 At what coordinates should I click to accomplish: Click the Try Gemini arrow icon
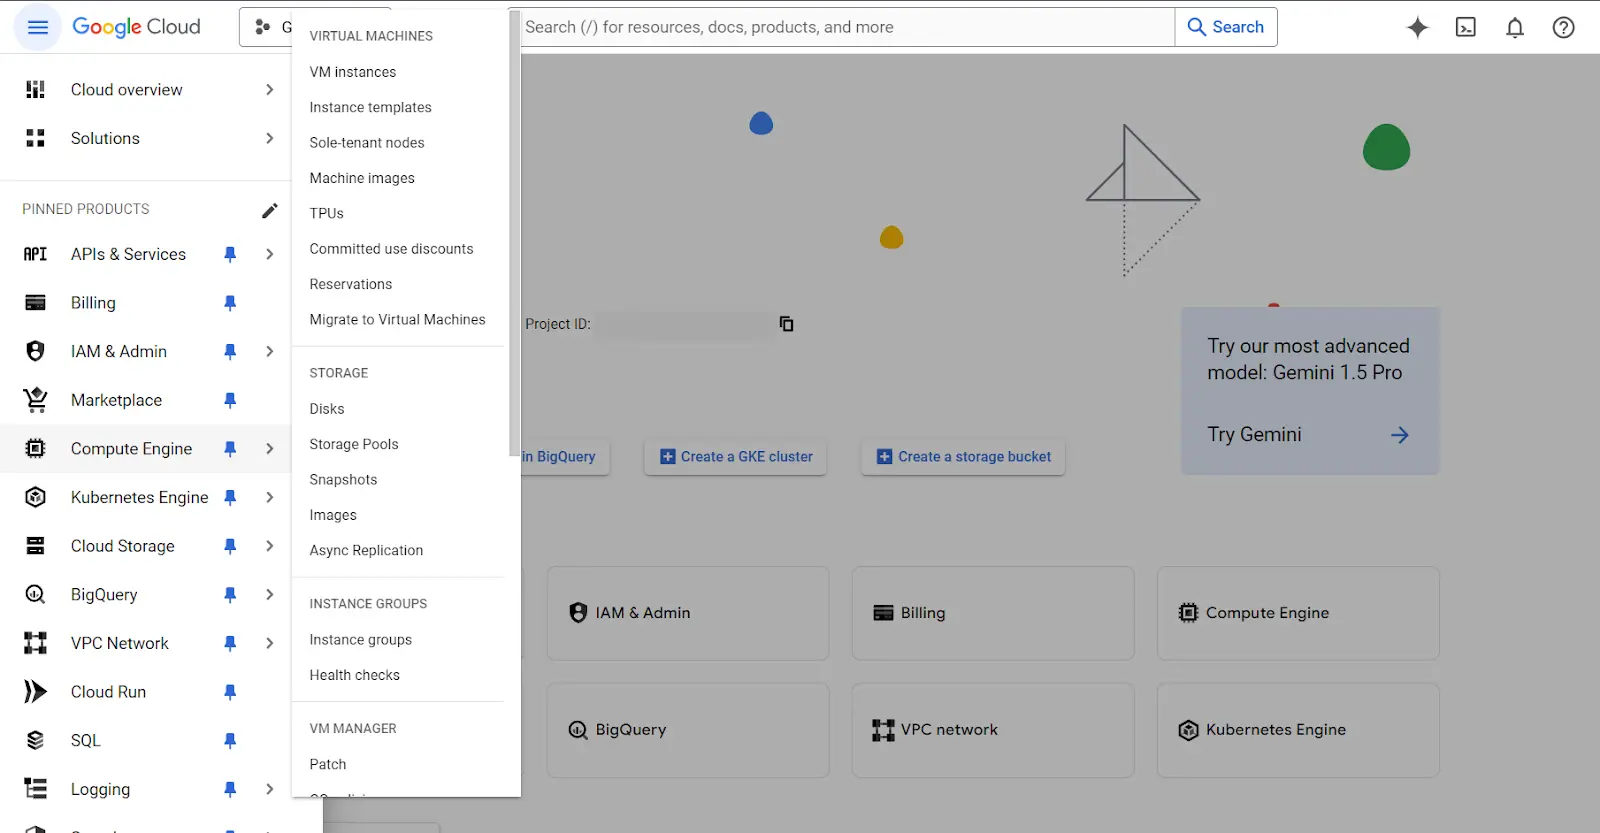coord(1399,435)
